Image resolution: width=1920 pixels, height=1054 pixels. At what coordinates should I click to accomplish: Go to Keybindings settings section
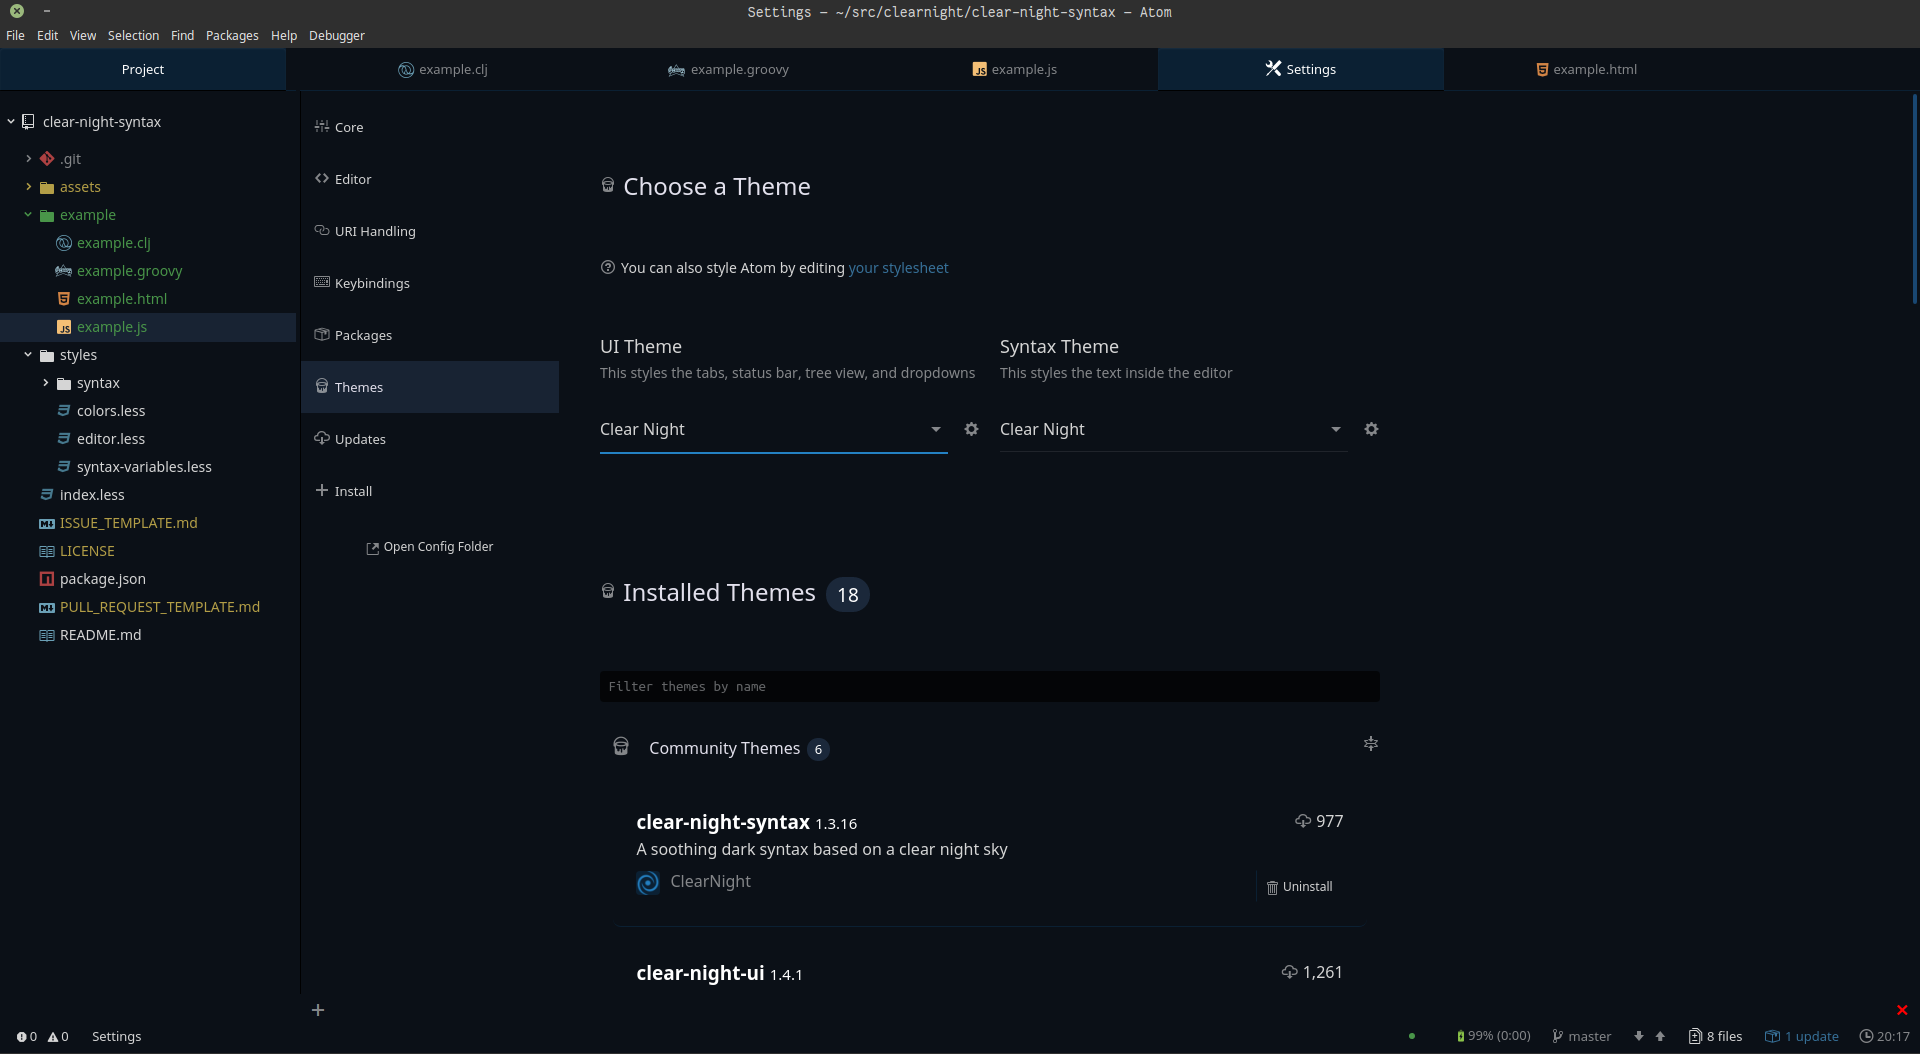430,283
